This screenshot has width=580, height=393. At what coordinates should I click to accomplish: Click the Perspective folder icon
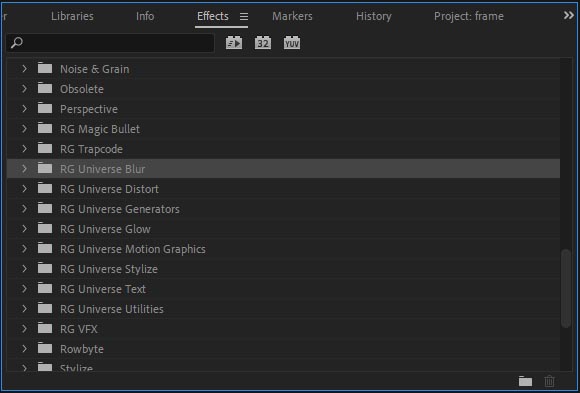45,108
